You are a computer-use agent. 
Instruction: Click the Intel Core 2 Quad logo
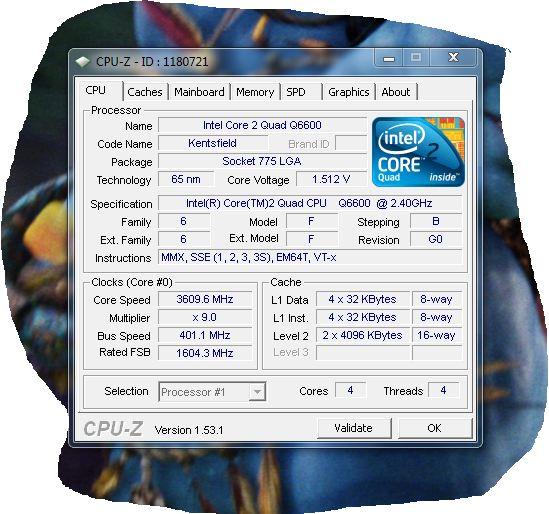418,152
